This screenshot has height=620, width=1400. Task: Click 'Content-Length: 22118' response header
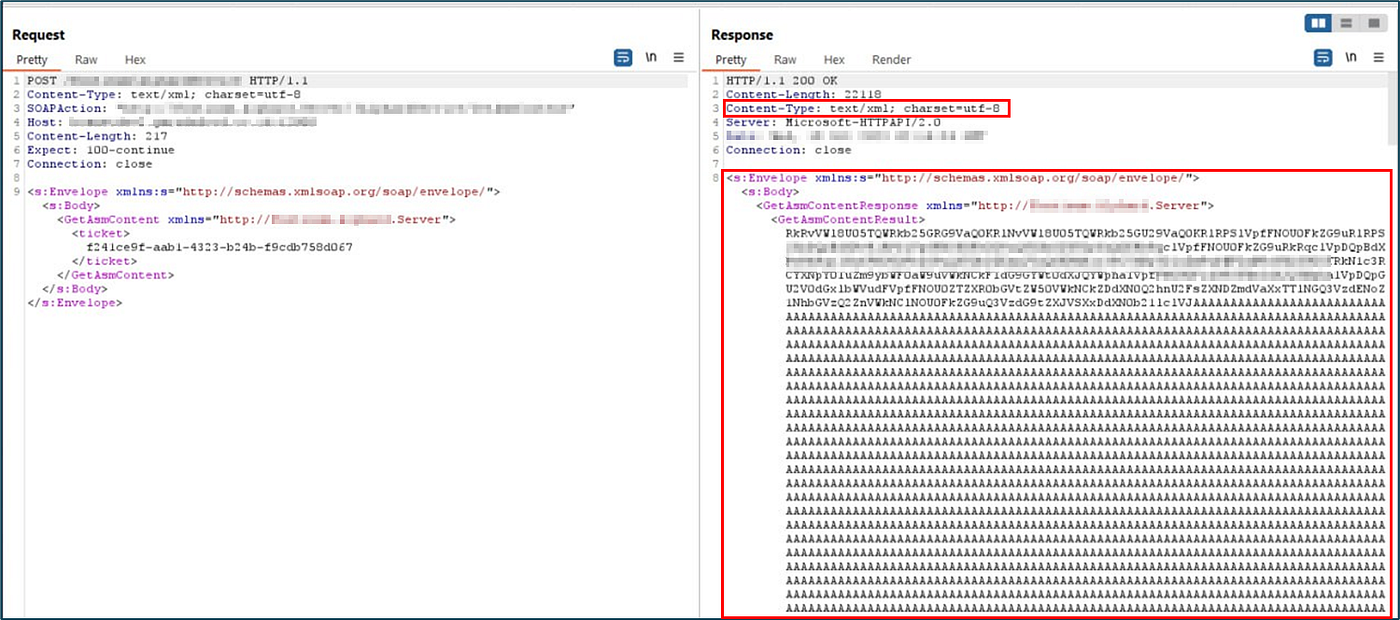click(803, 94)
